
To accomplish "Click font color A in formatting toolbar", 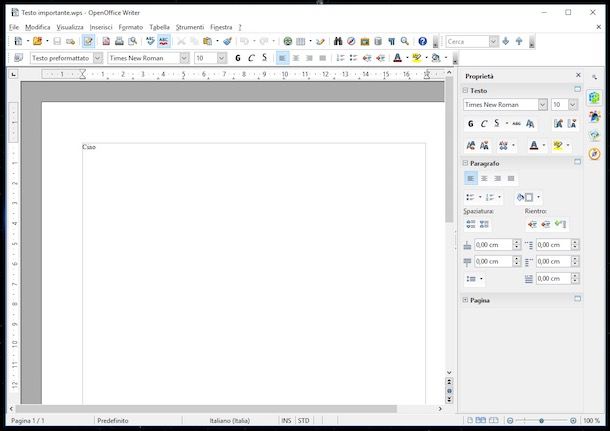I will [397, 58].
